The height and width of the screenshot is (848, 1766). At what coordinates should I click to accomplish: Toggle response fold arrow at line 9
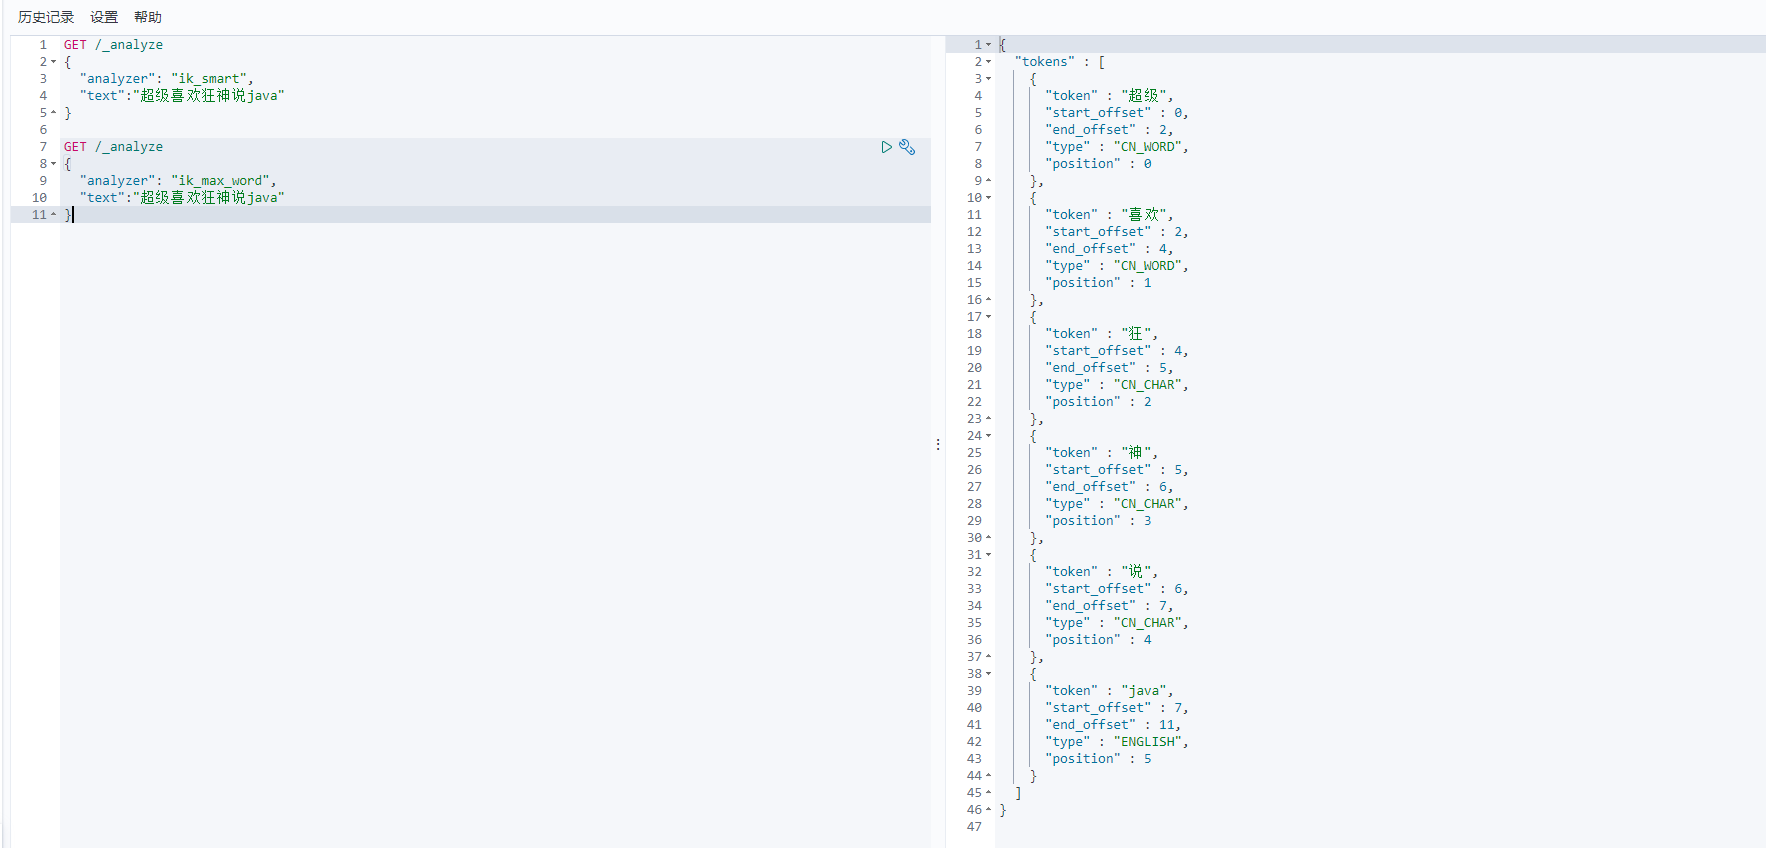[x=989, y=181]
